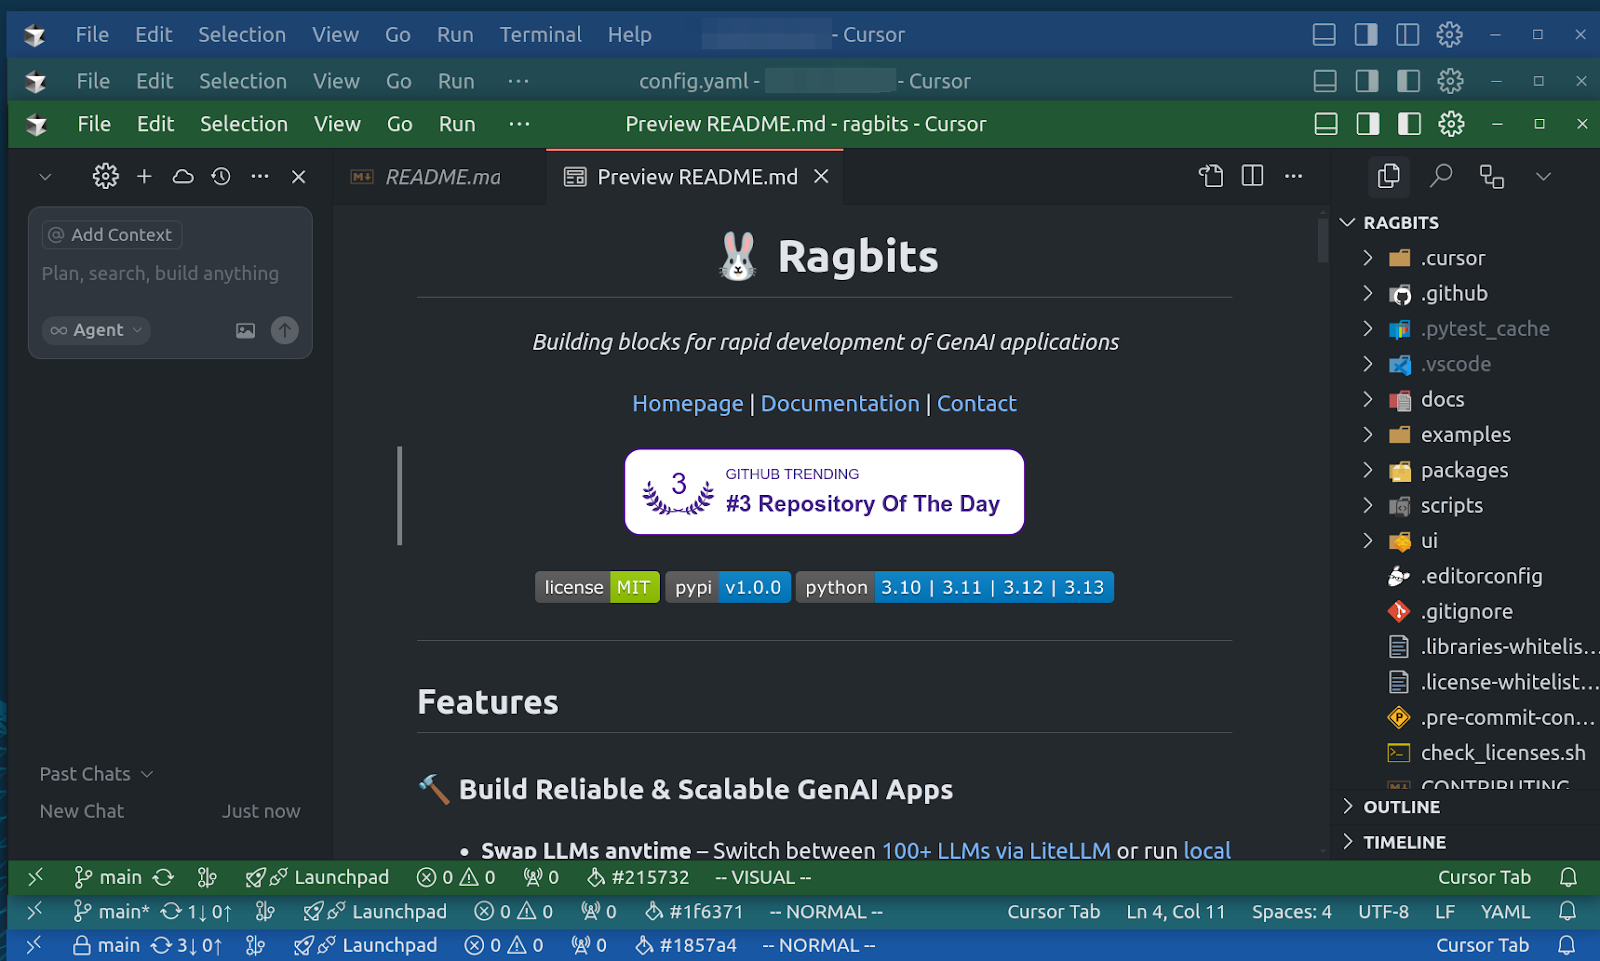
Task: Expand the OUTLINE section
Action: 1465,807
